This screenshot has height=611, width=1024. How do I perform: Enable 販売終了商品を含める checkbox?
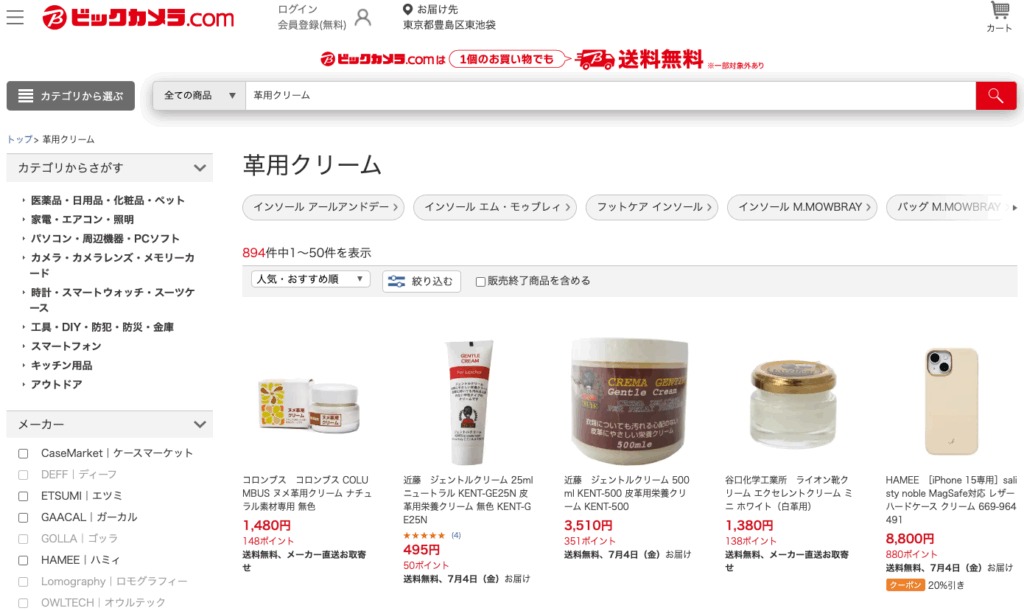tap(481, 281)
